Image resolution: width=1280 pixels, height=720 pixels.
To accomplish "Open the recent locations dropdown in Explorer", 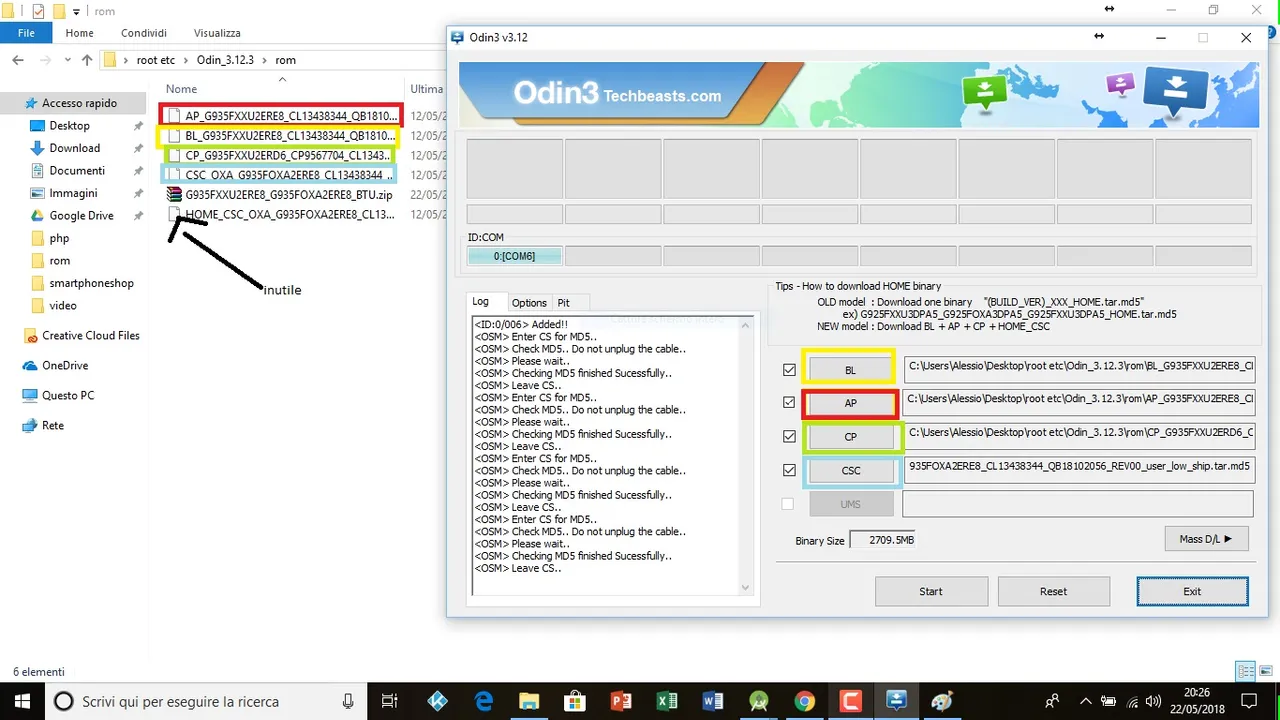I will coord(66,60).
